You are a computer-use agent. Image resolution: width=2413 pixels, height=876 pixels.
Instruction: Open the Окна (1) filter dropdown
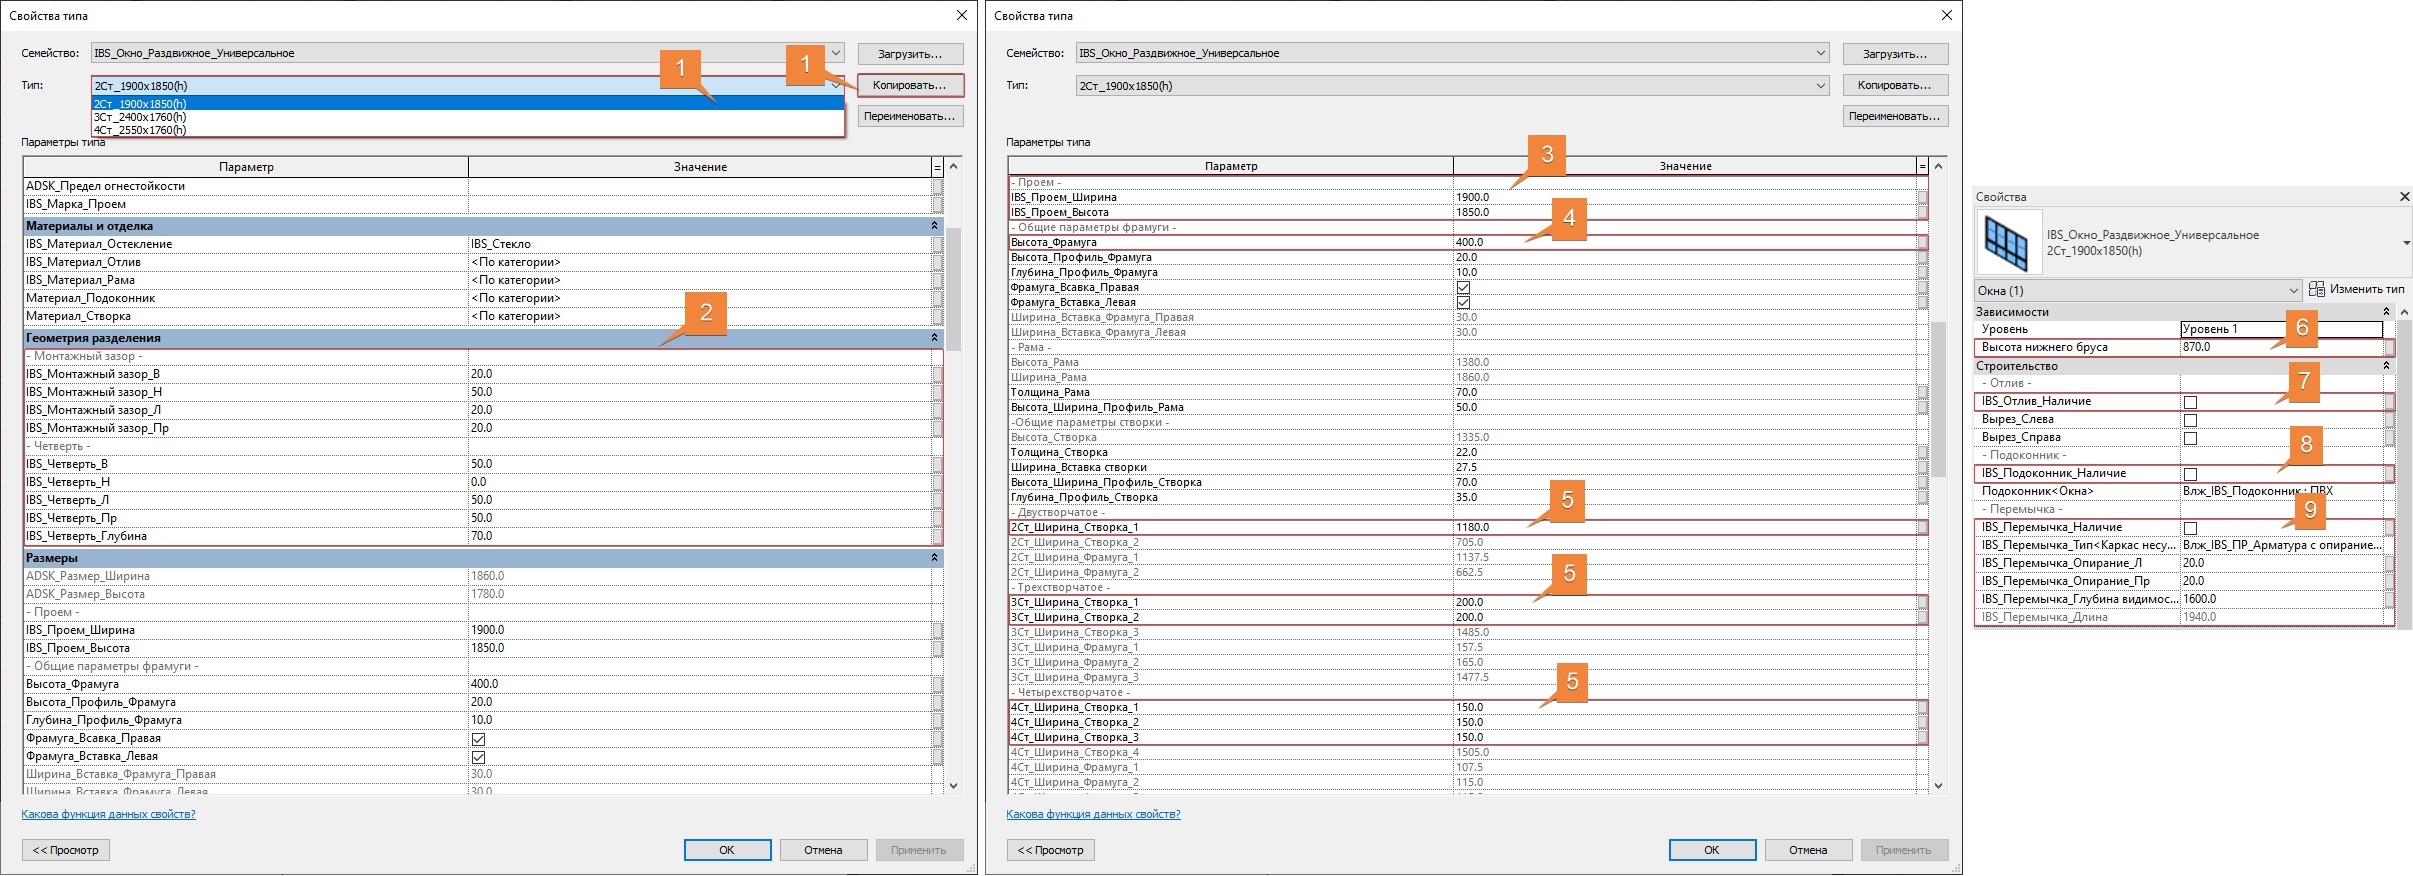(x=2294, y=291)
